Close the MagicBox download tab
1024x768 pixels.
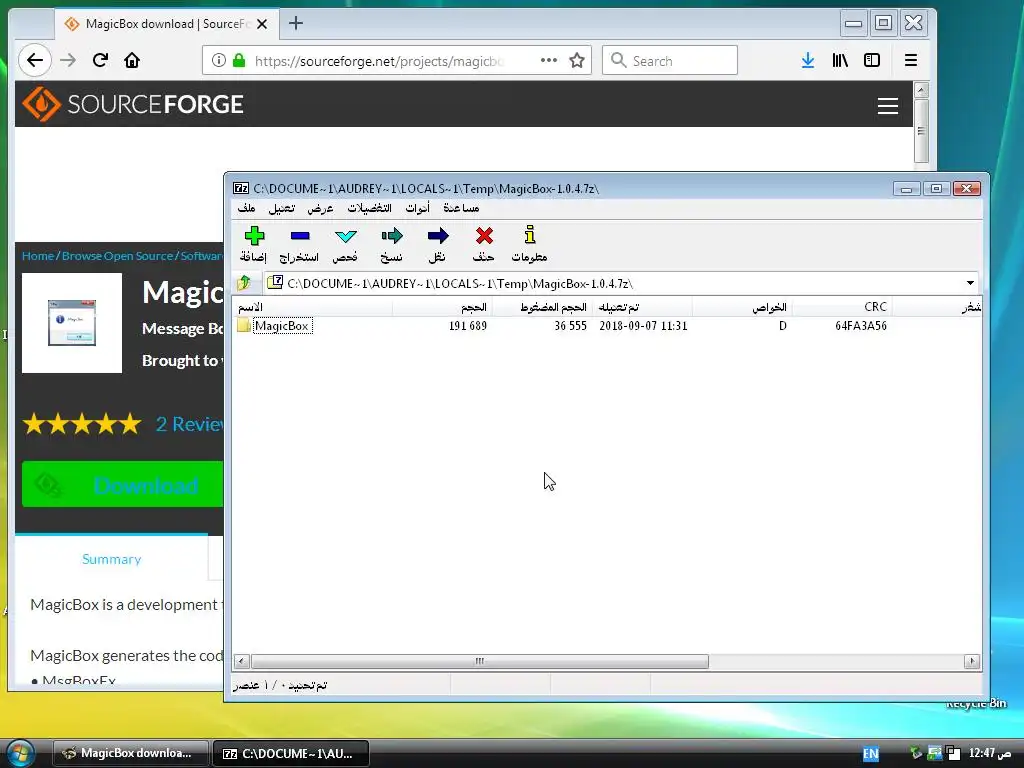pyautogui.click(x=262, y=24)
